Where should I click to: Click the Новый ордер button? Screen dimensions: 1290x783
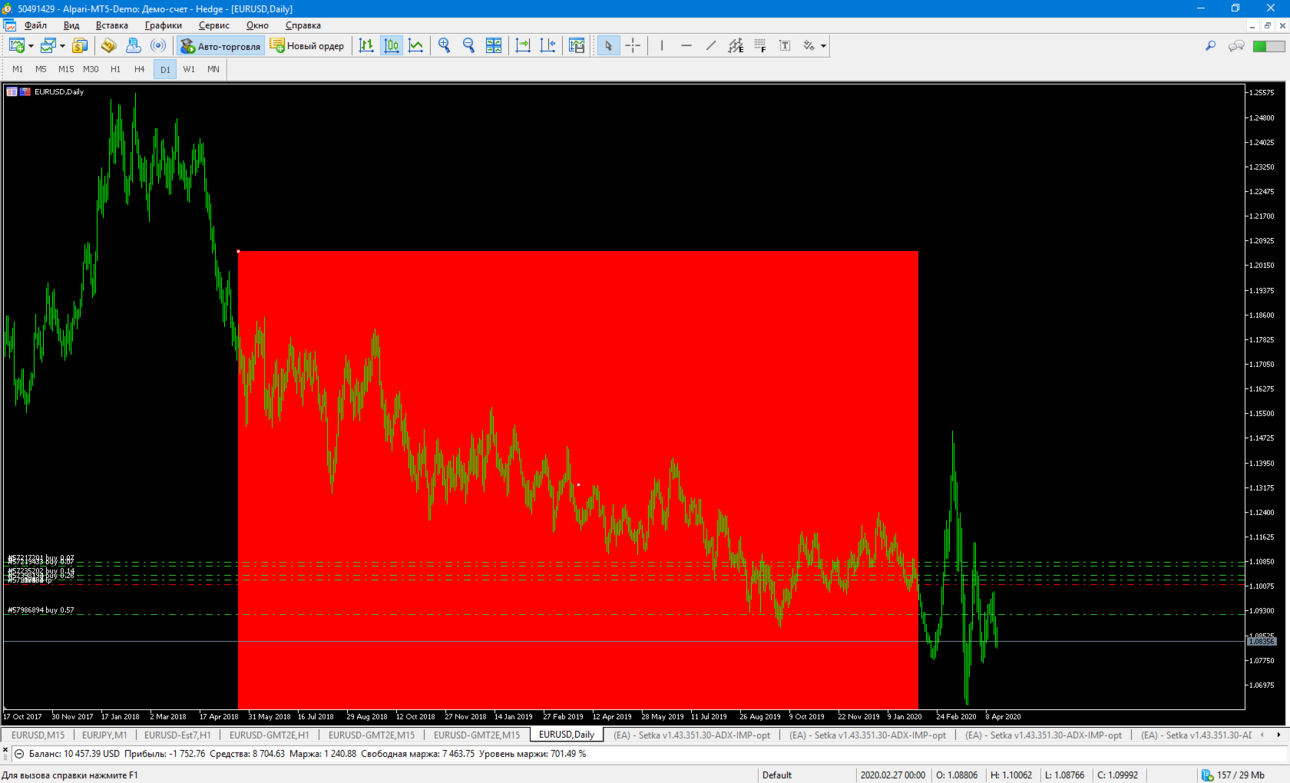click(x=307, y=46)
